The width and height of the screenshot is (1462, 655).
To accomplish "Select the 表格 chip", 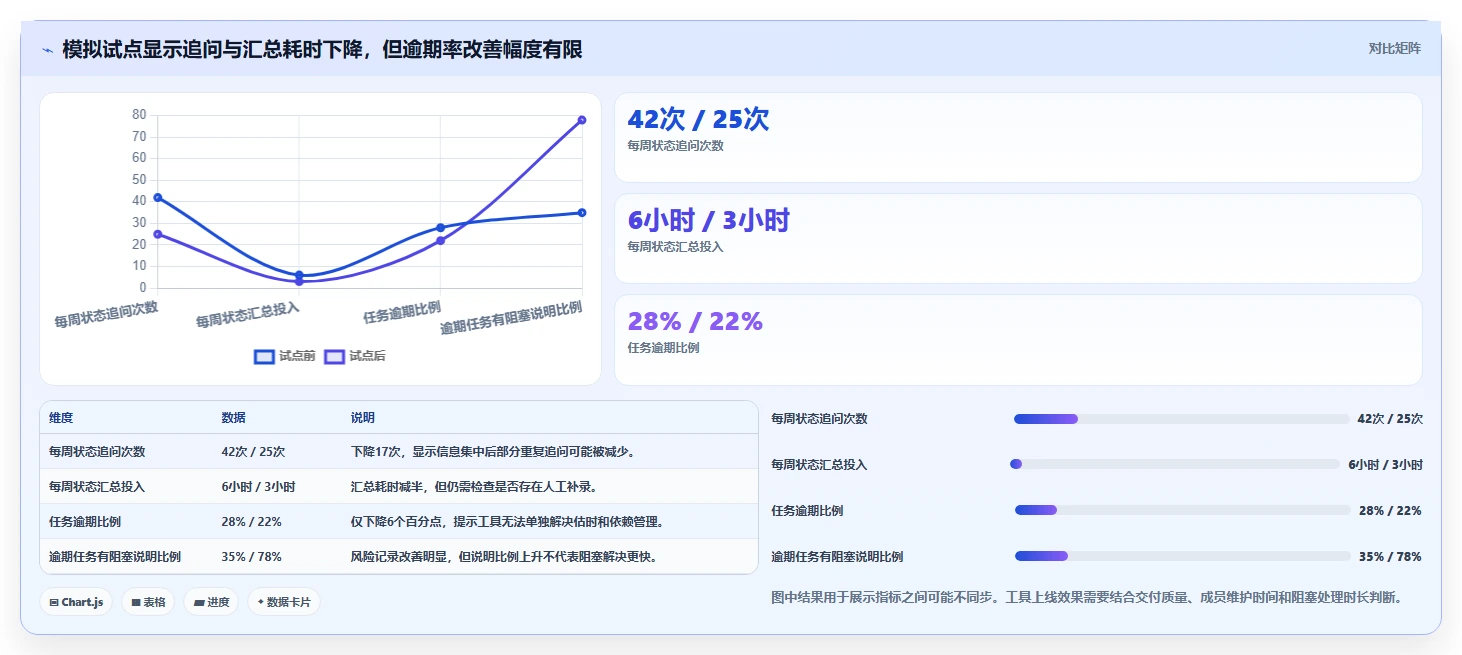I will pos(148,602).
